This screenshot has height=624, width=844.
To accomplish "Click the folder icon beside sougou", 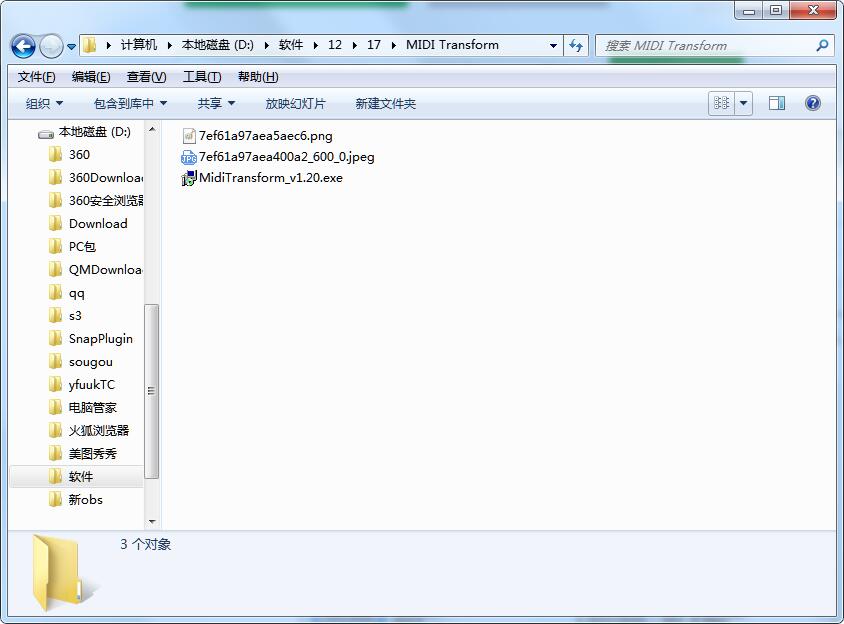I will click(55, 361).
